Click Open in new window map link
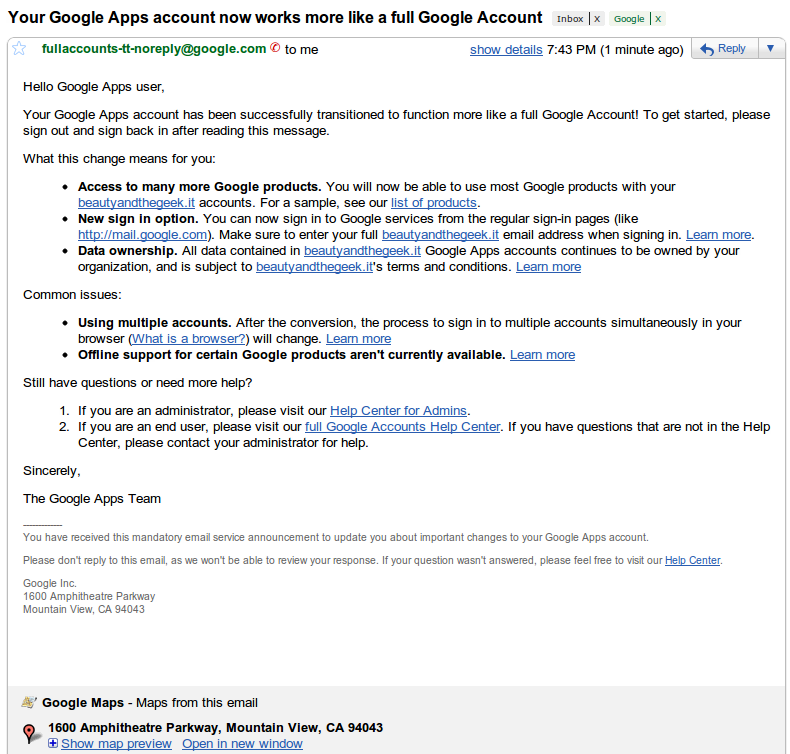Screen dimensions: 790x754 click(x=242, y=743)
